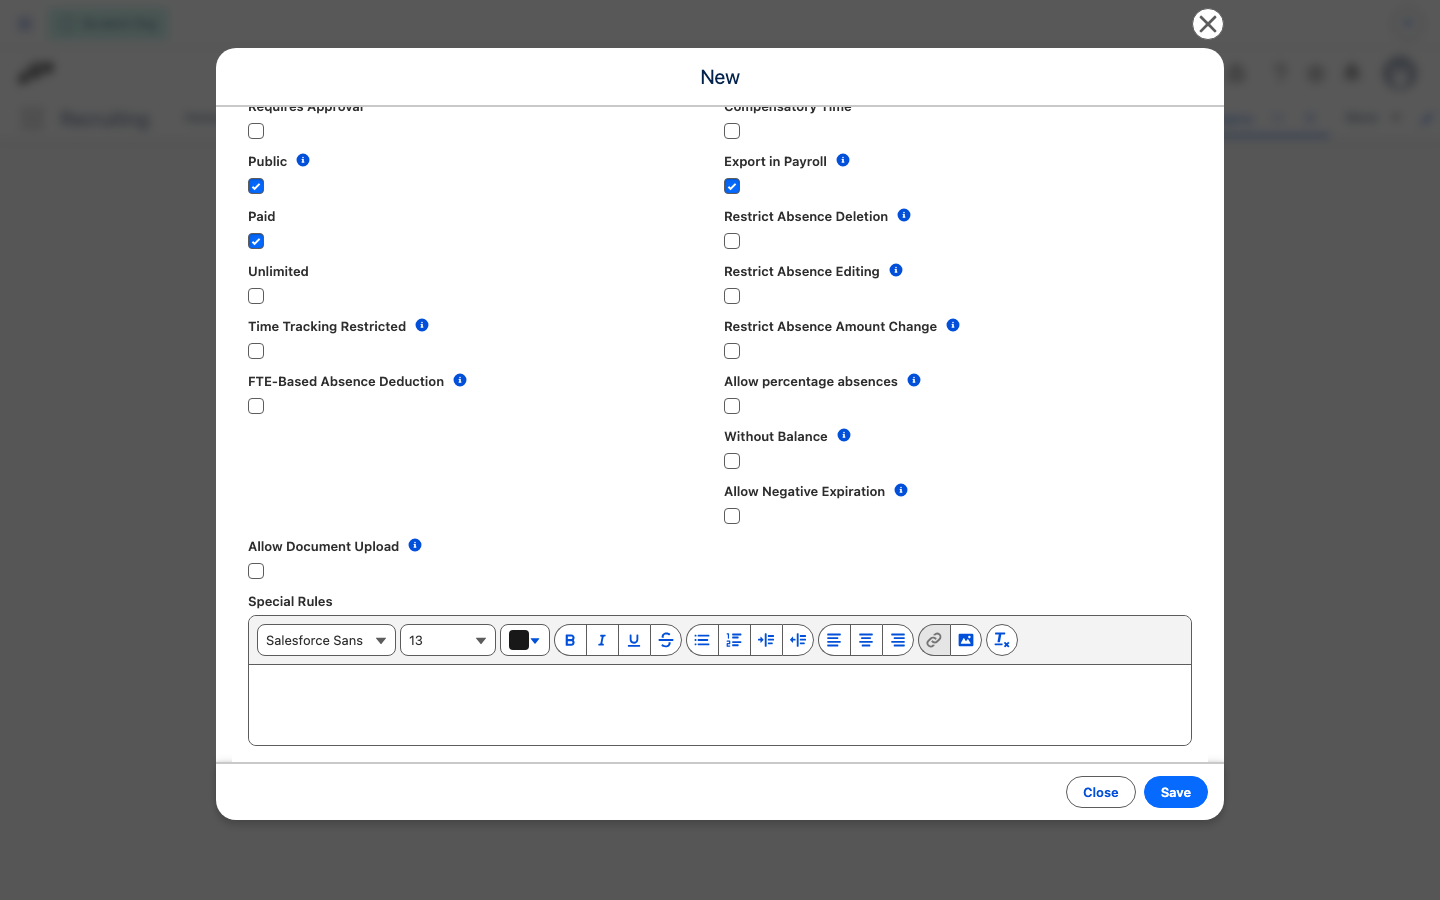
Task: Insert an image in the editor
Action: click(x=966, y=640)
